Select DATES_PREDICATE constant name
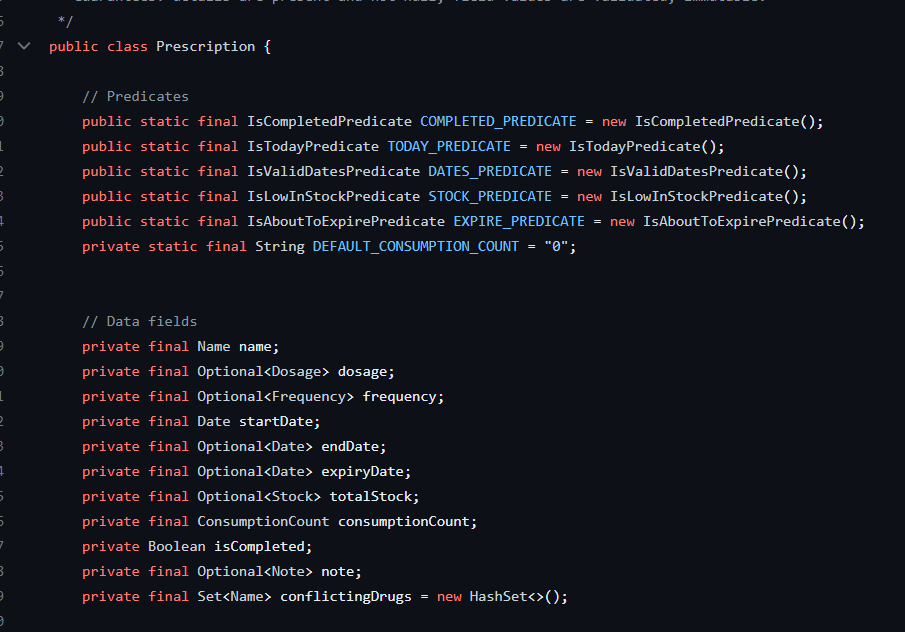 (490, 171)
